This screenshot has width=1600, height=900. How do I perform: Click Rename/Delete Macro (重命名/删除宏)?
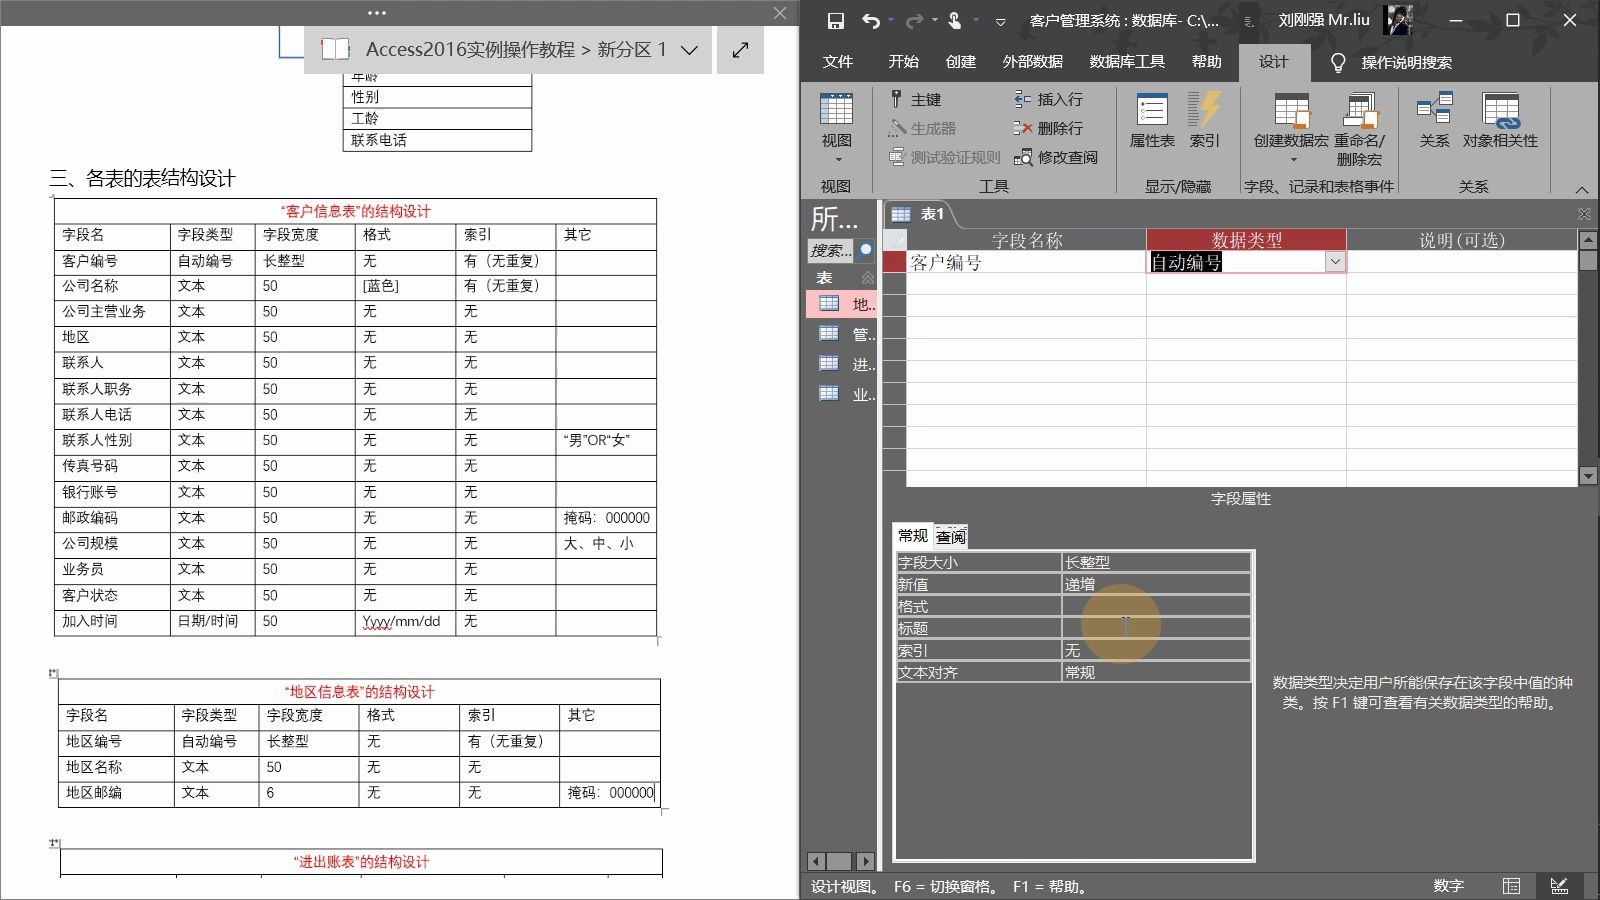click(x=1359, y=128)
